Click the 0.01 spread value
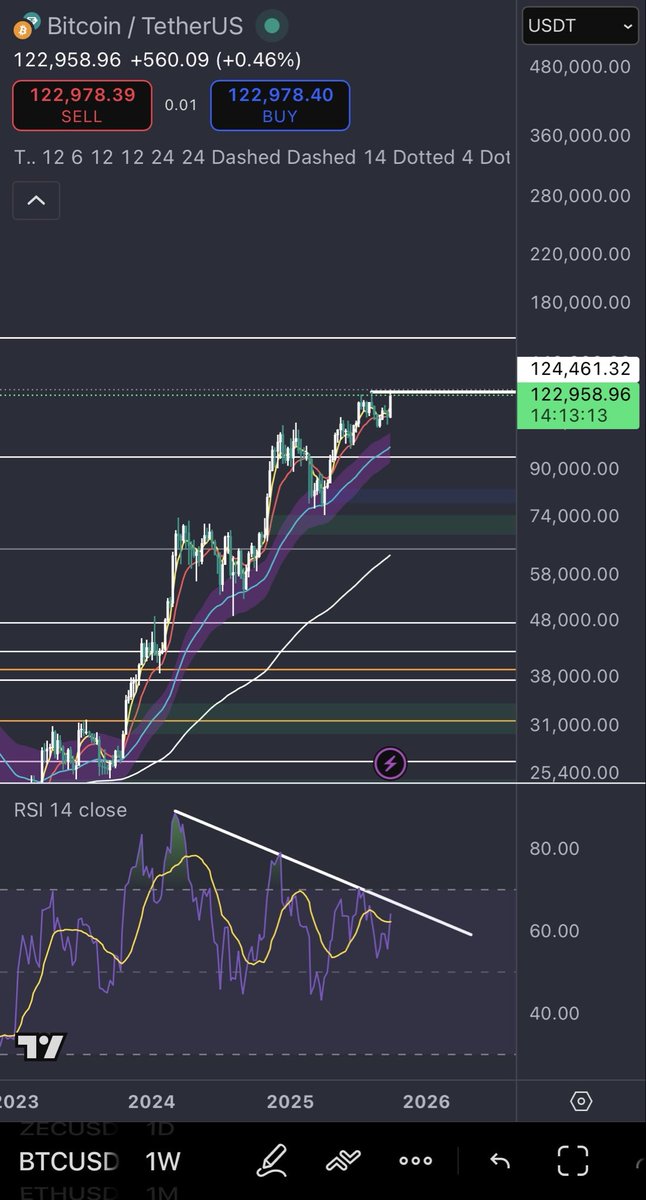Screen dimensions: 646x1200 click(181, 105)
